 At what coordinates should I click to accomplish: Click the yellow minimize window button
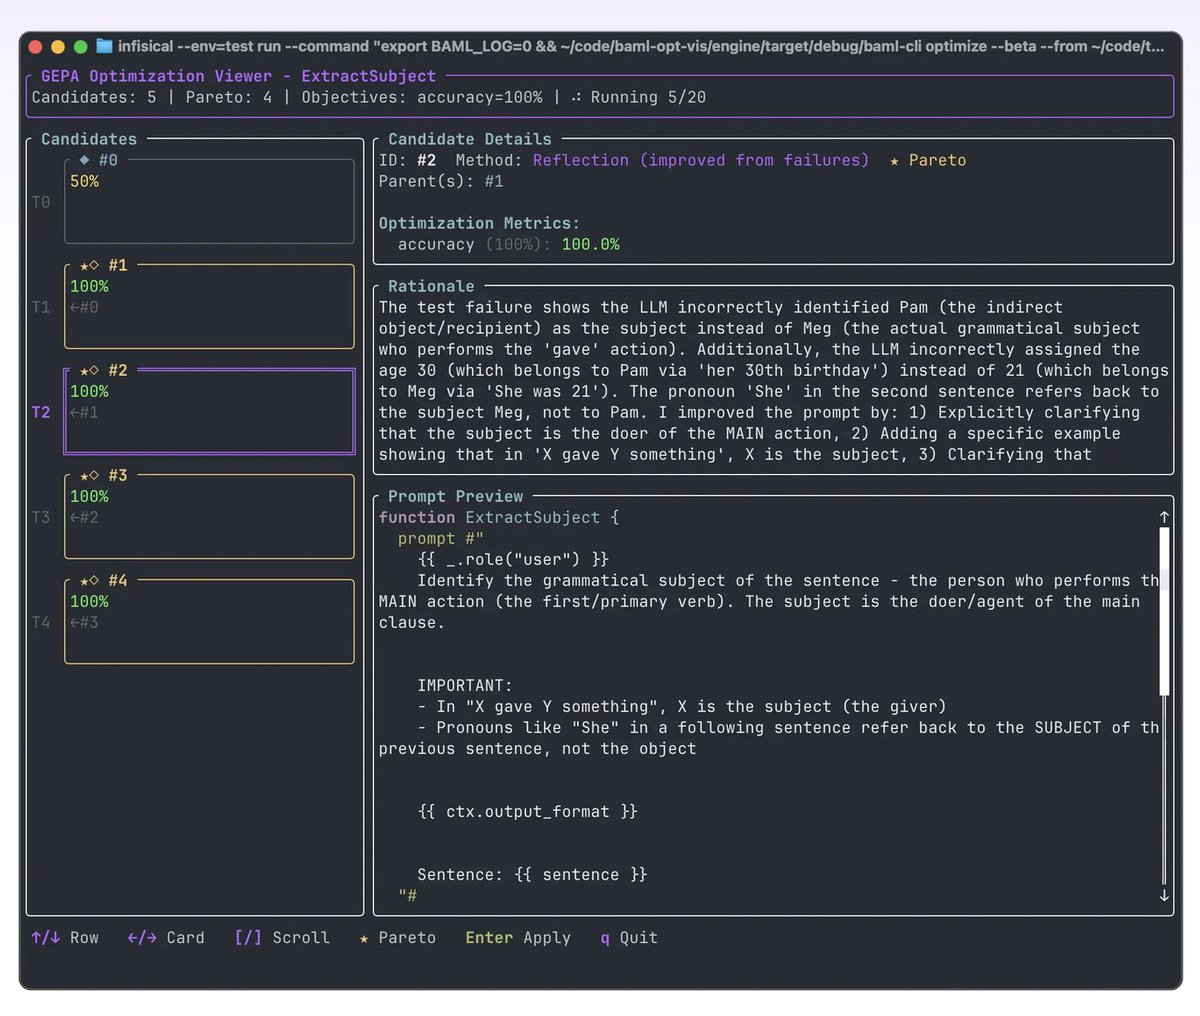point(58,46)
